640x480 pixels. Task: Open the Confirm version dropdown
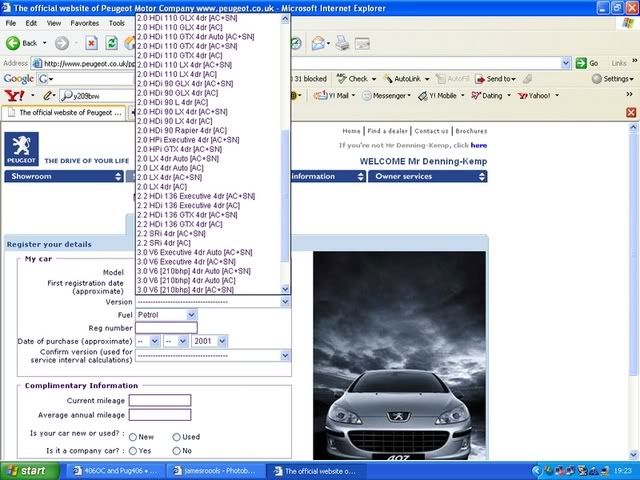[x=213, y=356]
